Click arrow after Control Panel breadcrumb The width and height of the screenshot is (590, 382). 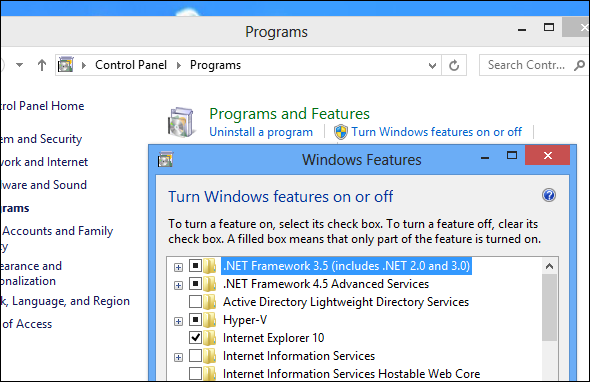click(179, 65)
